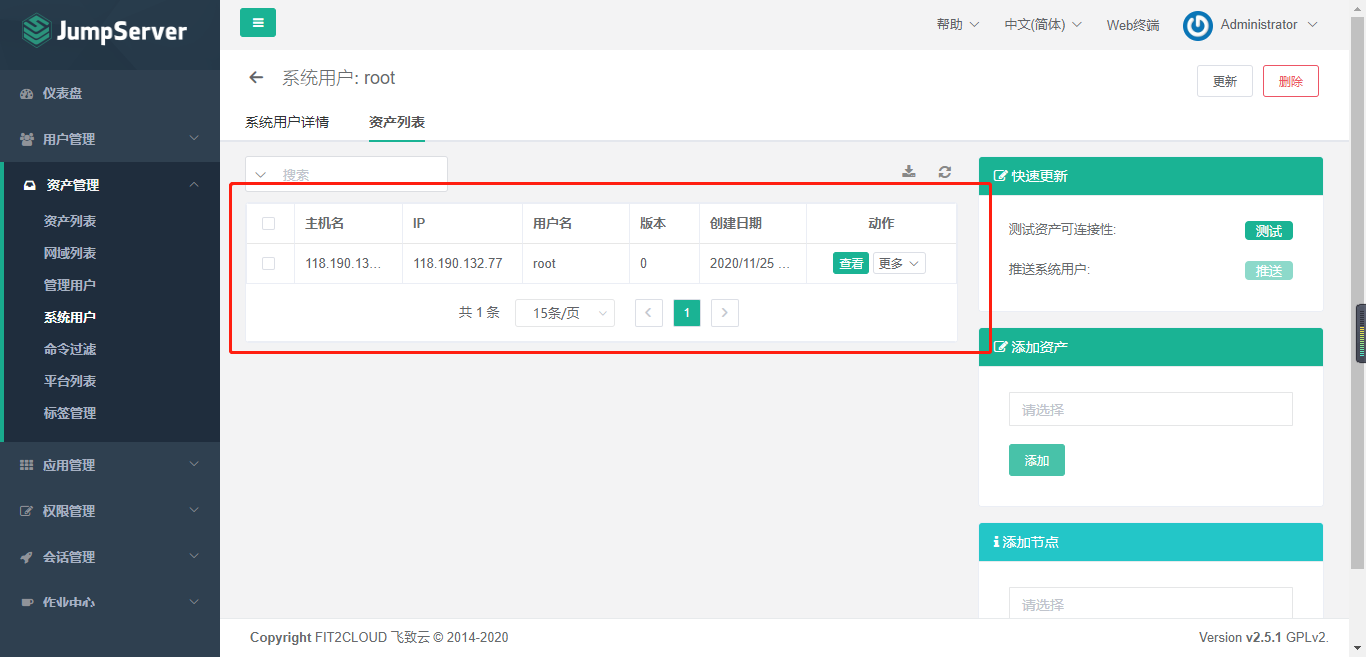Open 标签管理 in the sidebar
Screen dimensions: 1366x657
coord(70,413)
